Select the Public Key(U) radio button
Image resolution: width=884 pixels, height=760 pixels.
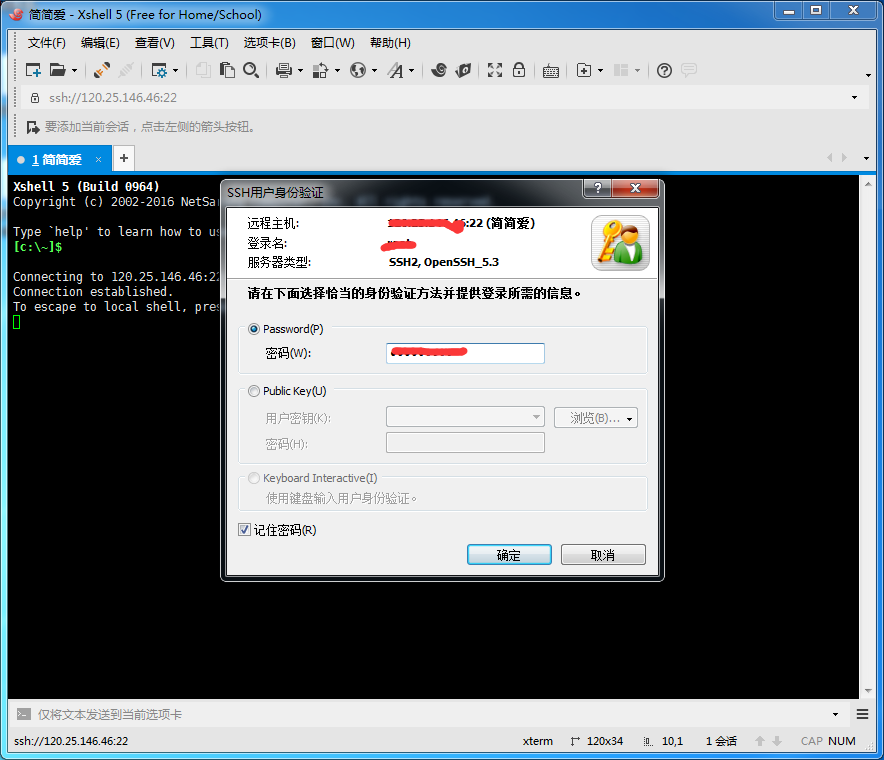coord(254,391)
